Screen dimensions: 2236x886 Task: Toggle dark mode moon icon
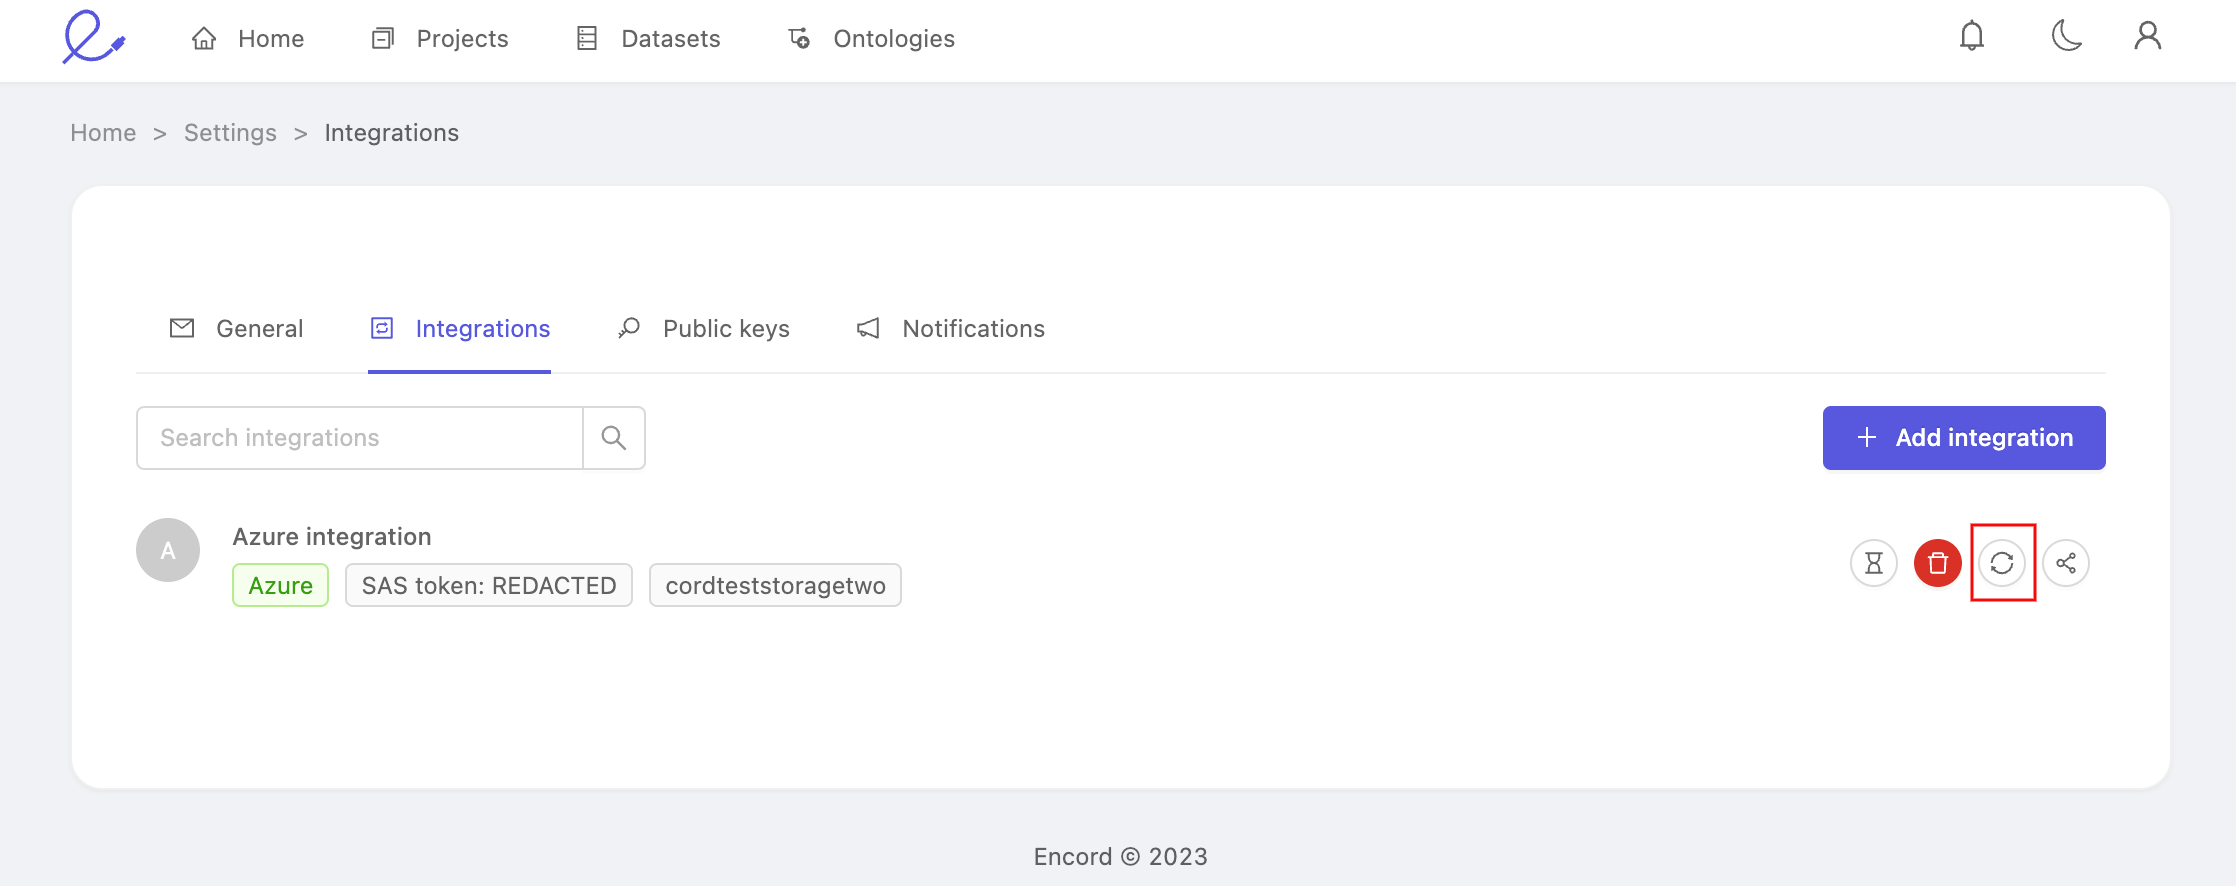click(2067, 37)
